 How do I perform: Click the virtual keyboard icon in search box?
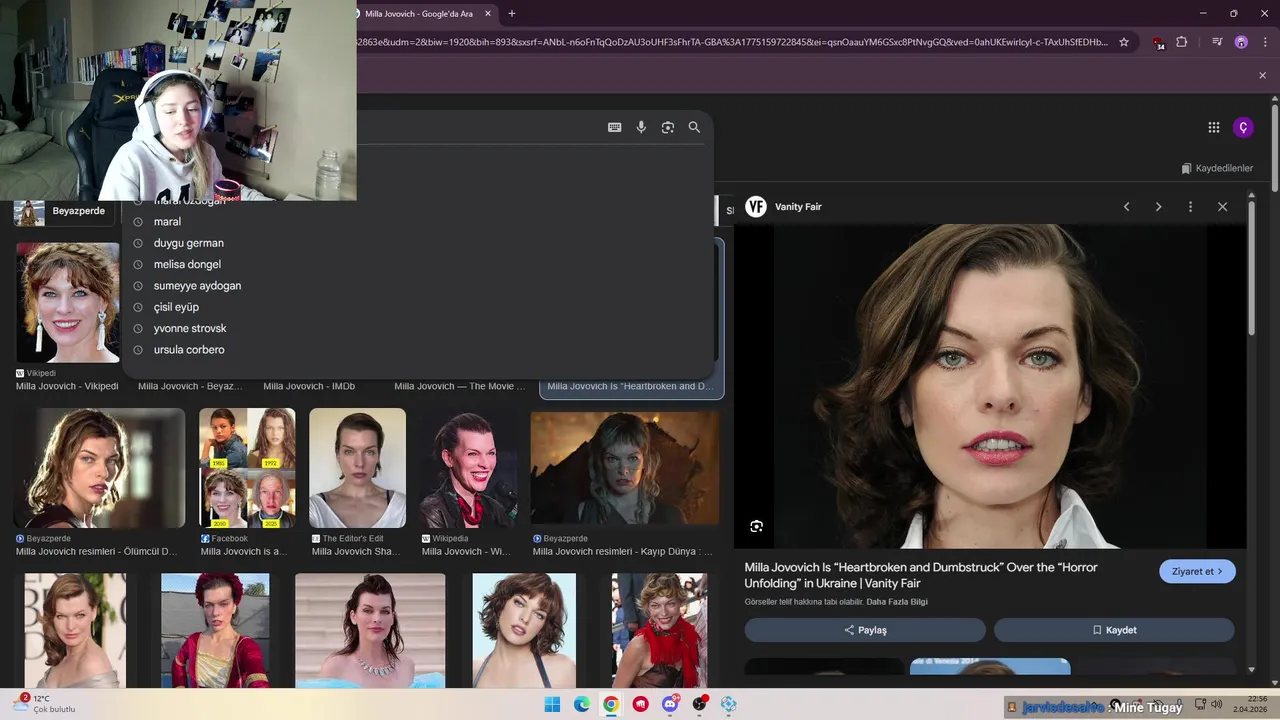[614, 127]
